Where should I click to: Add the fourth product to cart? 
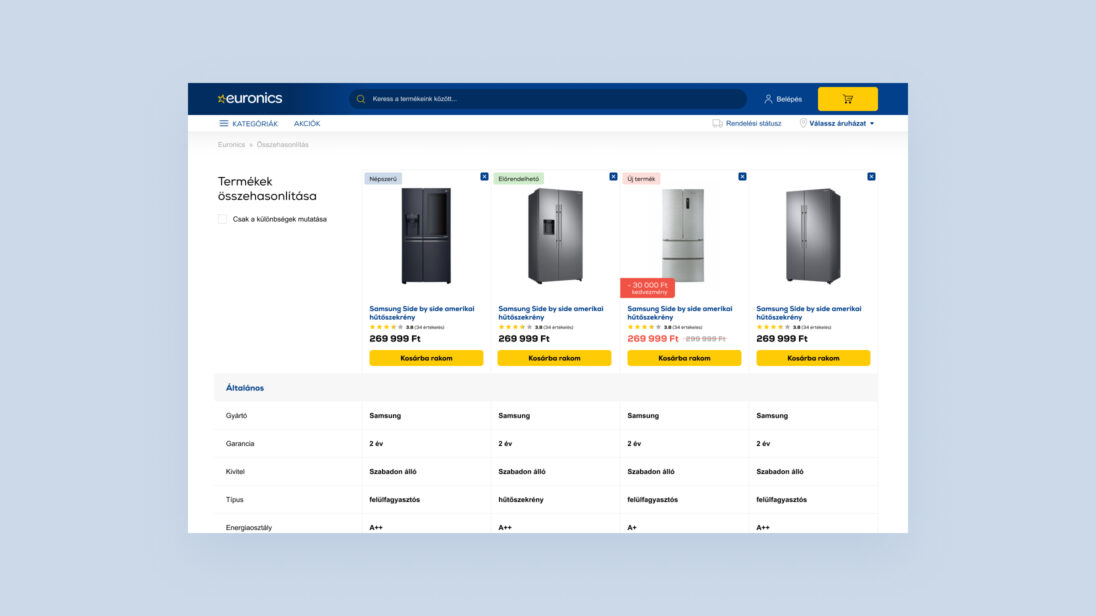[x=813, y=358]
